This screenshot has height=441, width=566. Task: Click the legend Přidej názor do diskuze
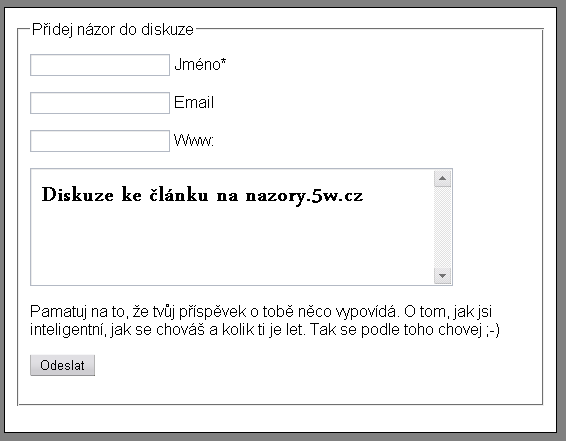coord(113,30)
